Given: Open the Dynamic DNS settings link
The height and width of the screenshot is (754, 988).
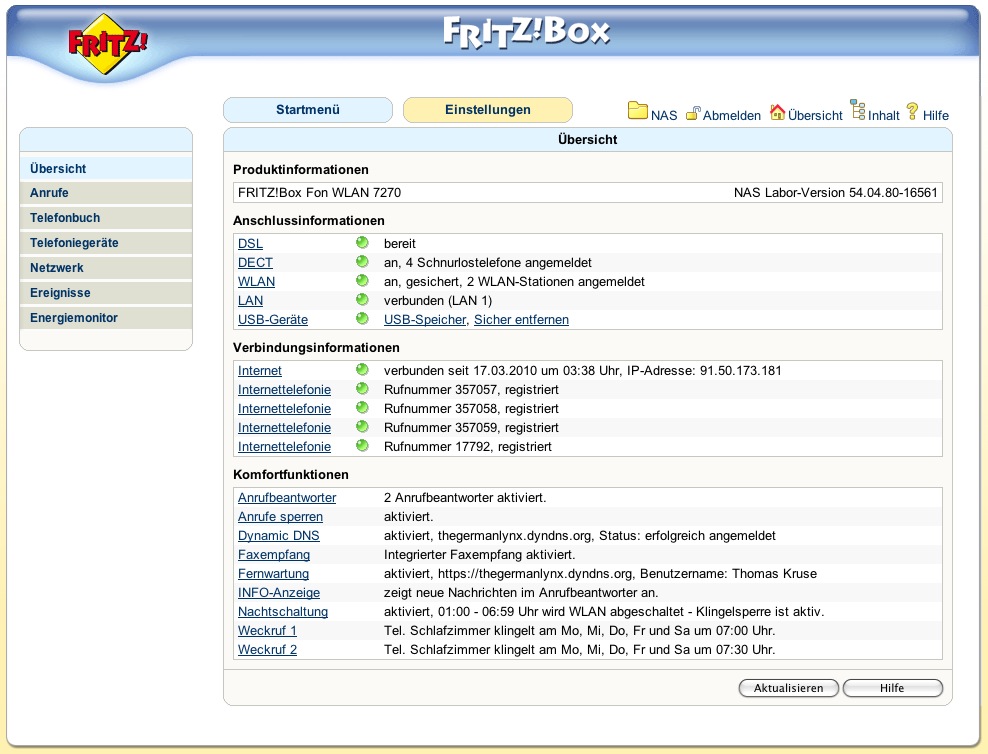Looking at the screenshot, I should 278,536.
